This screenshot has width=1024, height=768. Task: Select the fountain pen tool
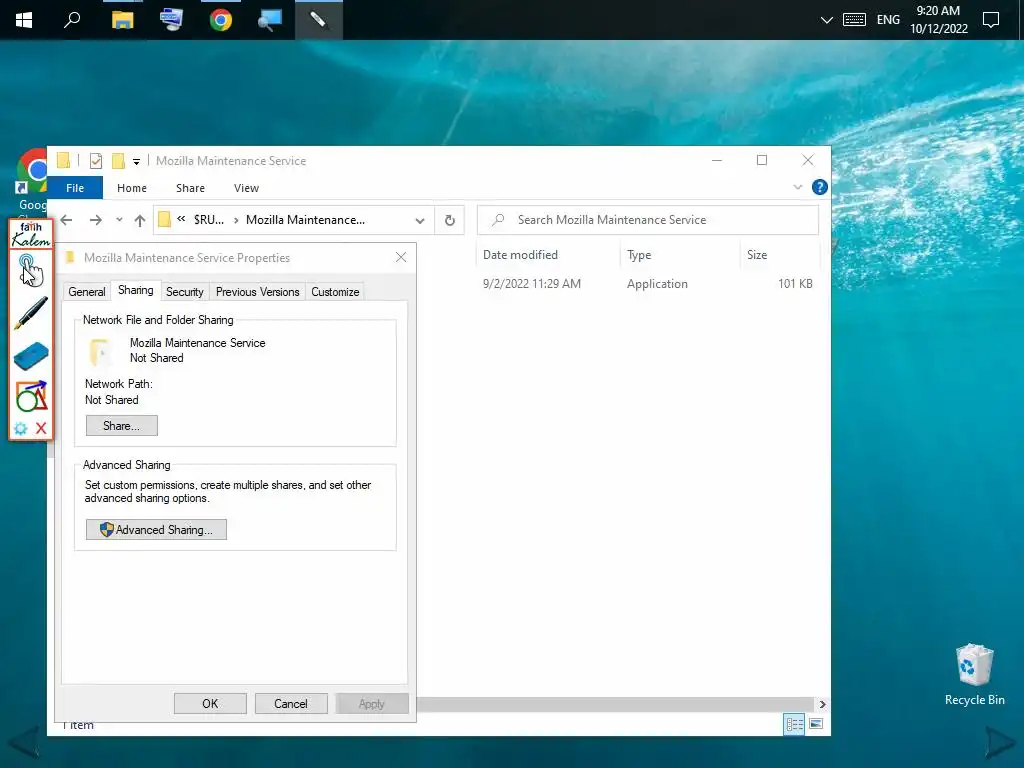pos(31,312)
